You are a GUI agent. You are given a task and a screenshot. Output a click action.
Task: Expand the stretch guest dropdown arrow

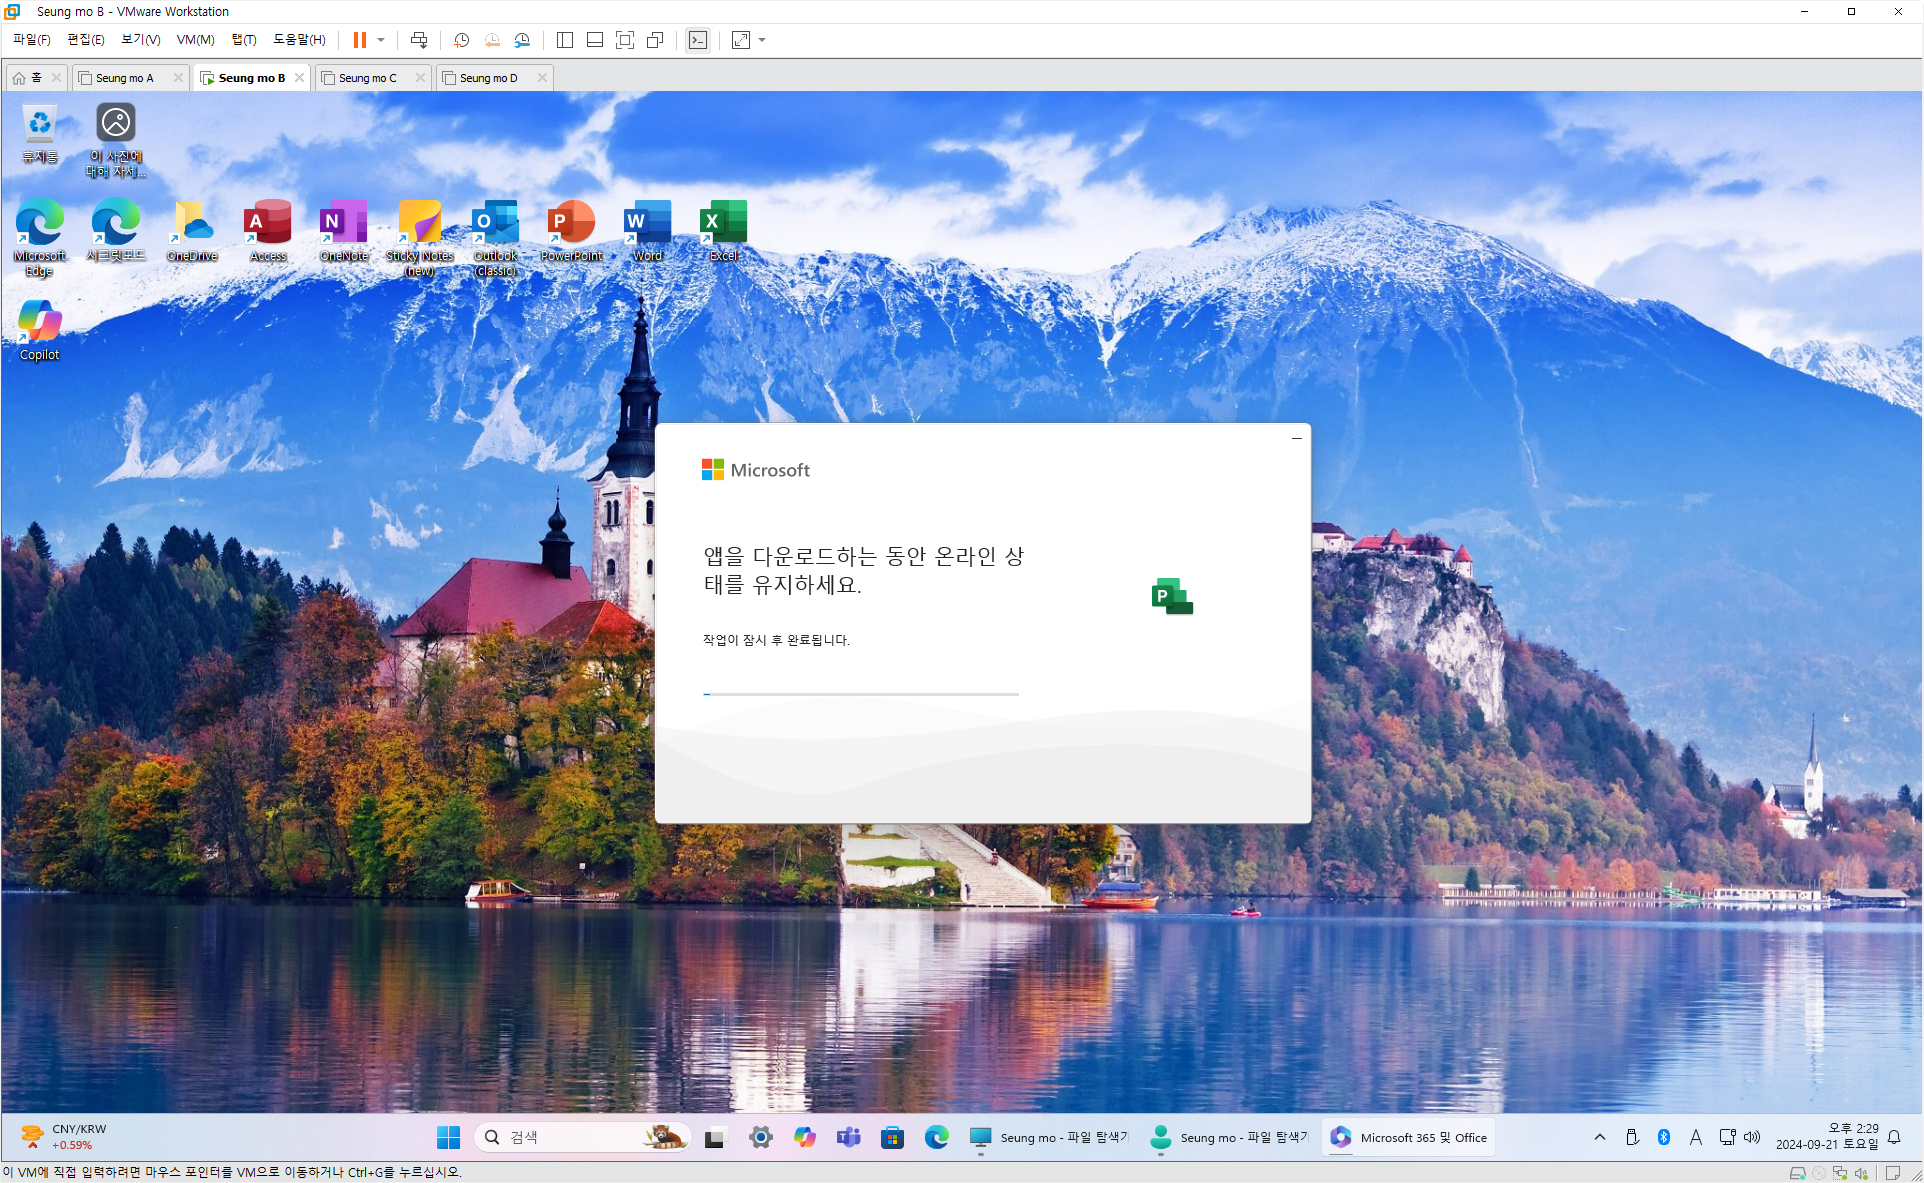[762, 40]
